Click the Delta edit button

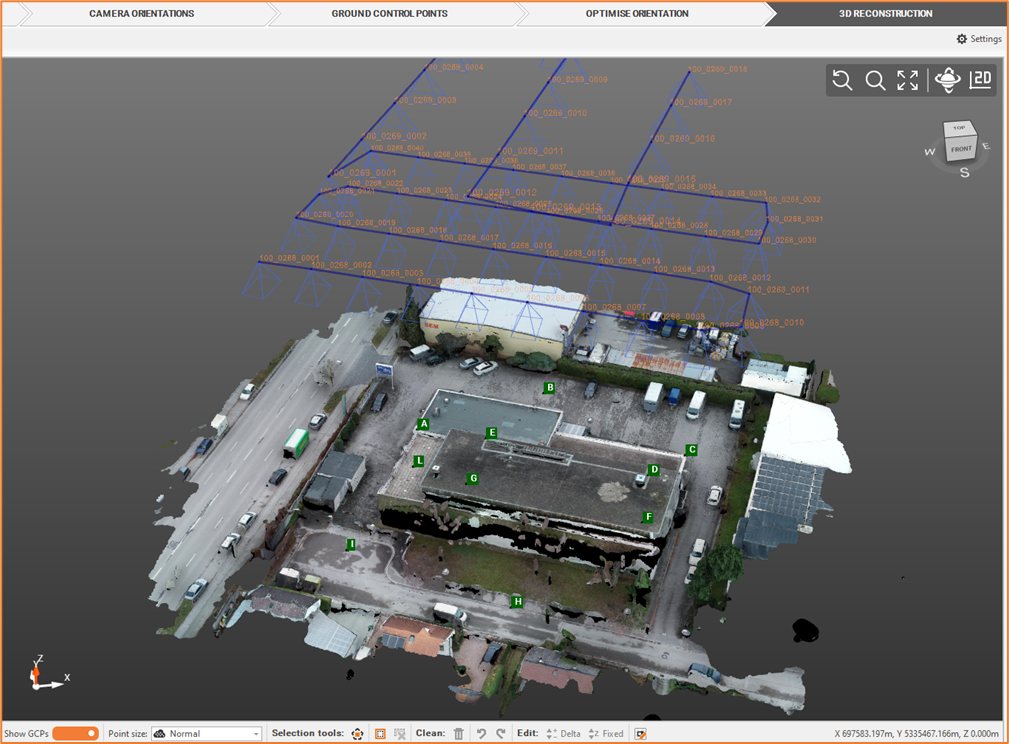point(563,734)
